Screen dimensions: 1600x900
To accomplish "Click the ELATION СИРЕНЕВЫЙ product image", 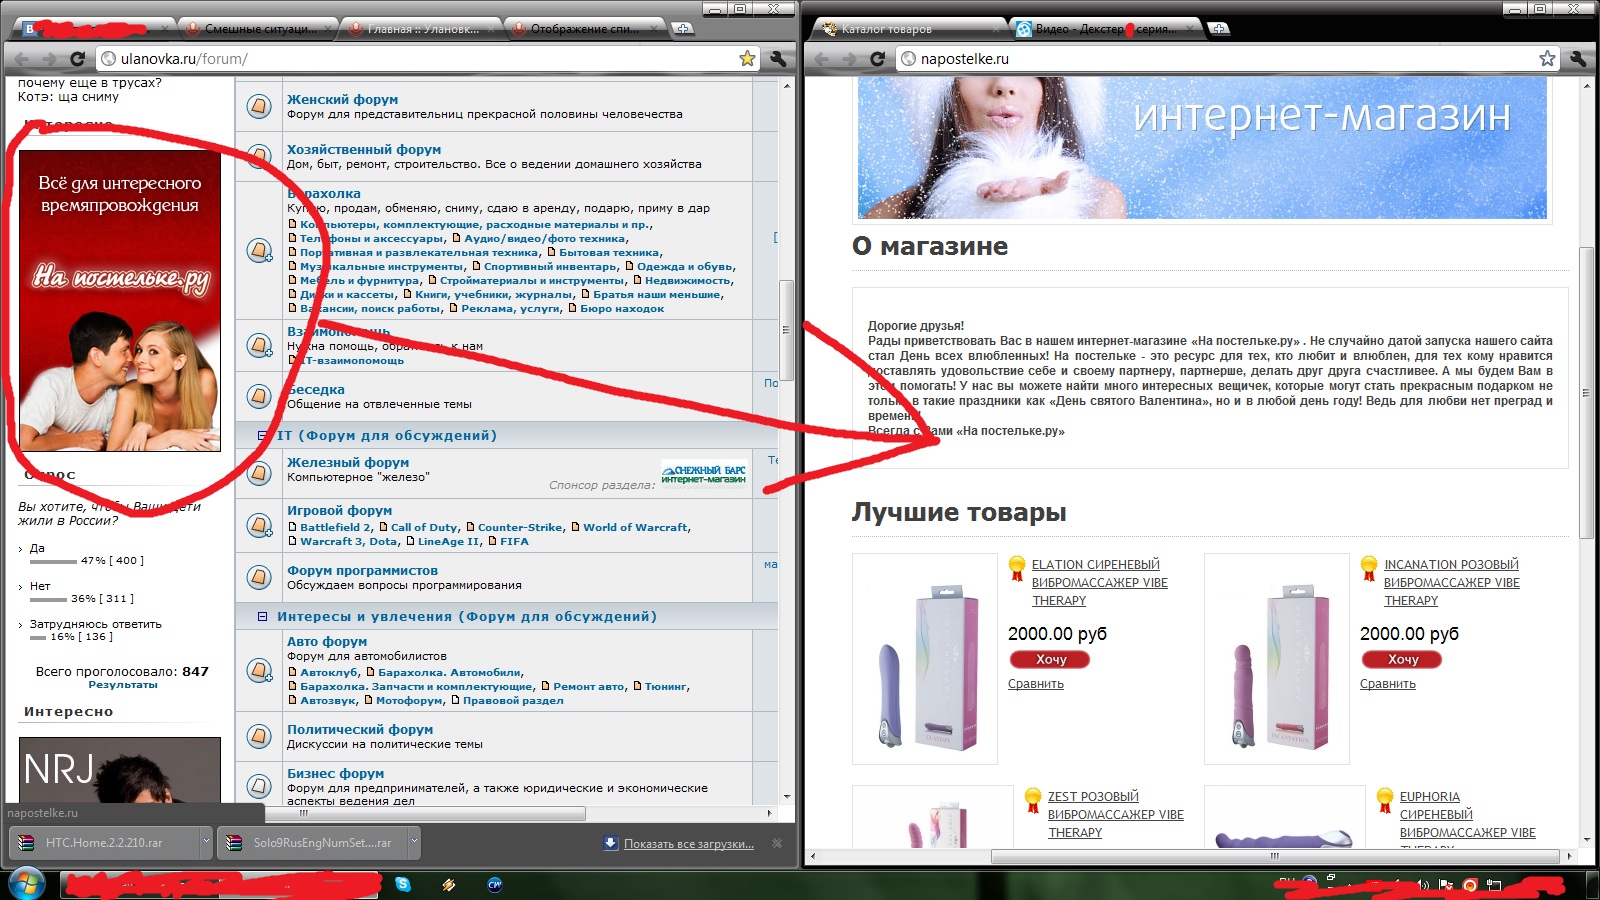I will point(926,660).
